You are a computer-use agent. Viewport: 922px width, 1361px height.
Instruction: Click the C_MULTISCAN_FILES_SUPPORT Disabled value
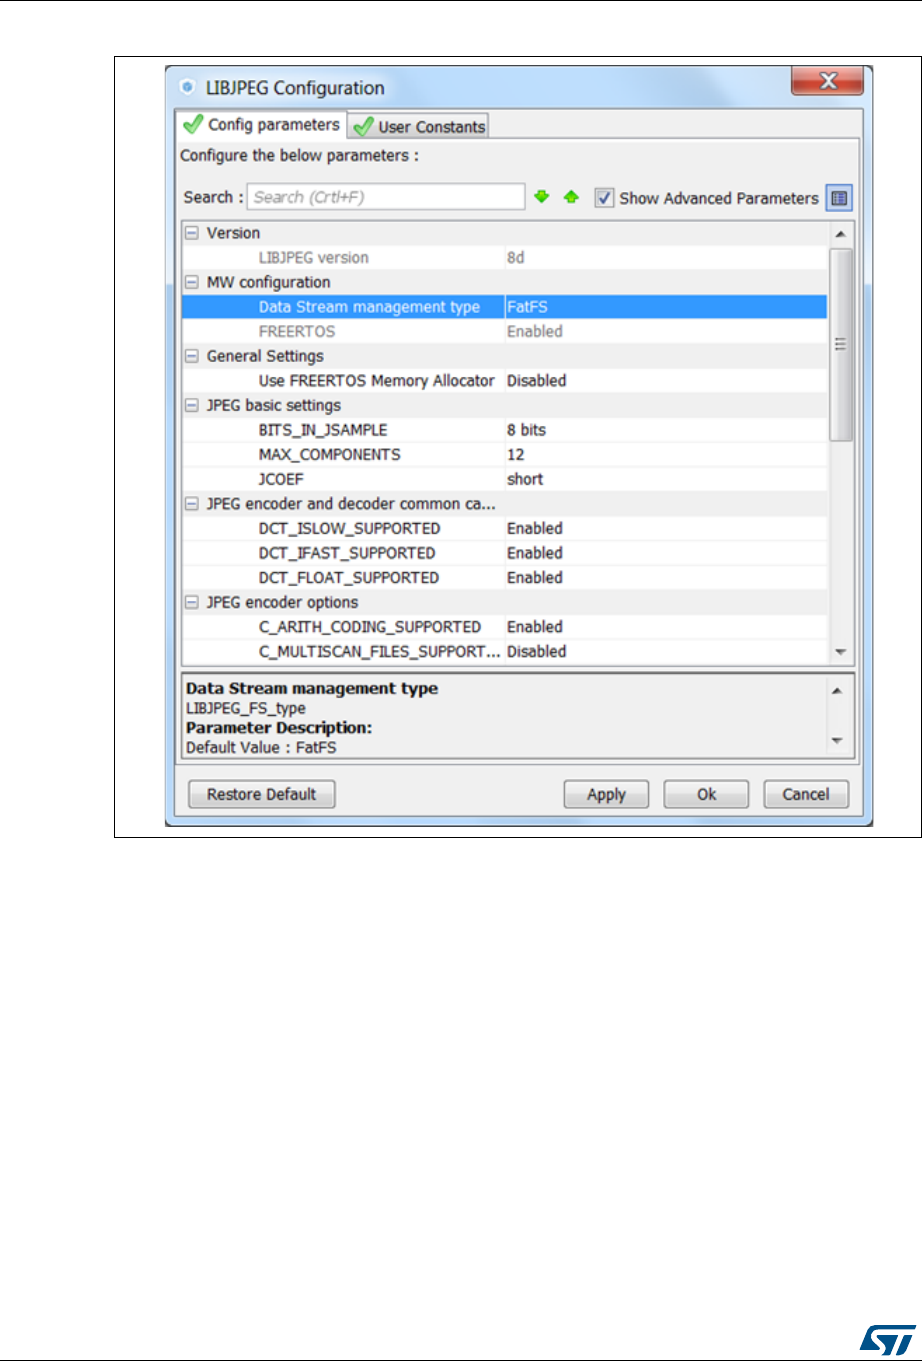(537, 651)
